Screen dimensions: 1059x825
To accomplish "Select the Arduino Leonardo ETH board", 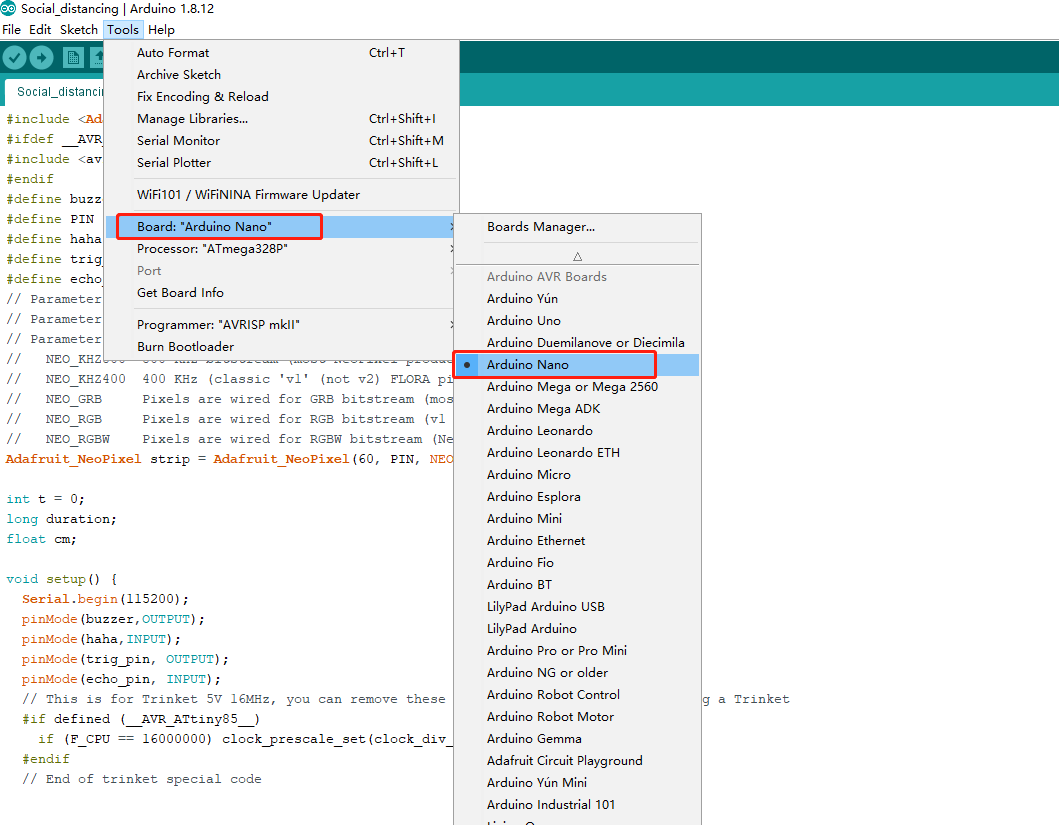I will (577, 452).
